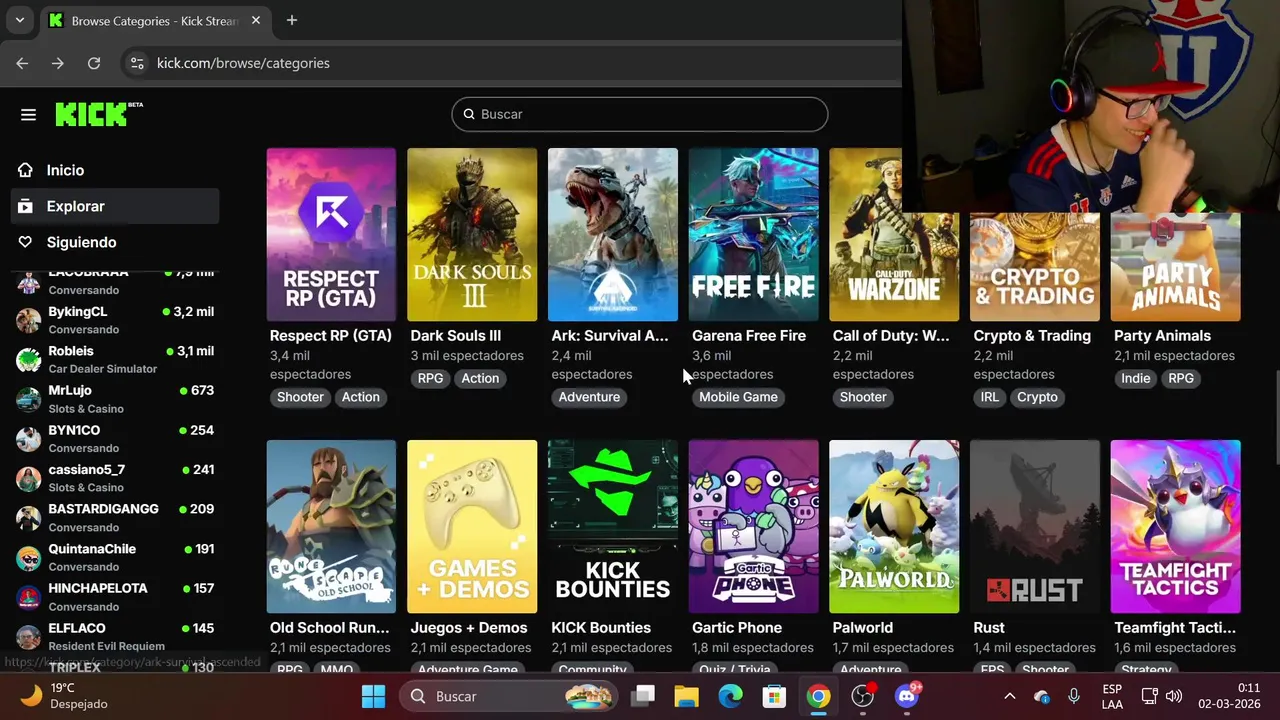1280x720 pixels.
Task: Open the Kick hamburger menu
Action: (x=28, y=115)
